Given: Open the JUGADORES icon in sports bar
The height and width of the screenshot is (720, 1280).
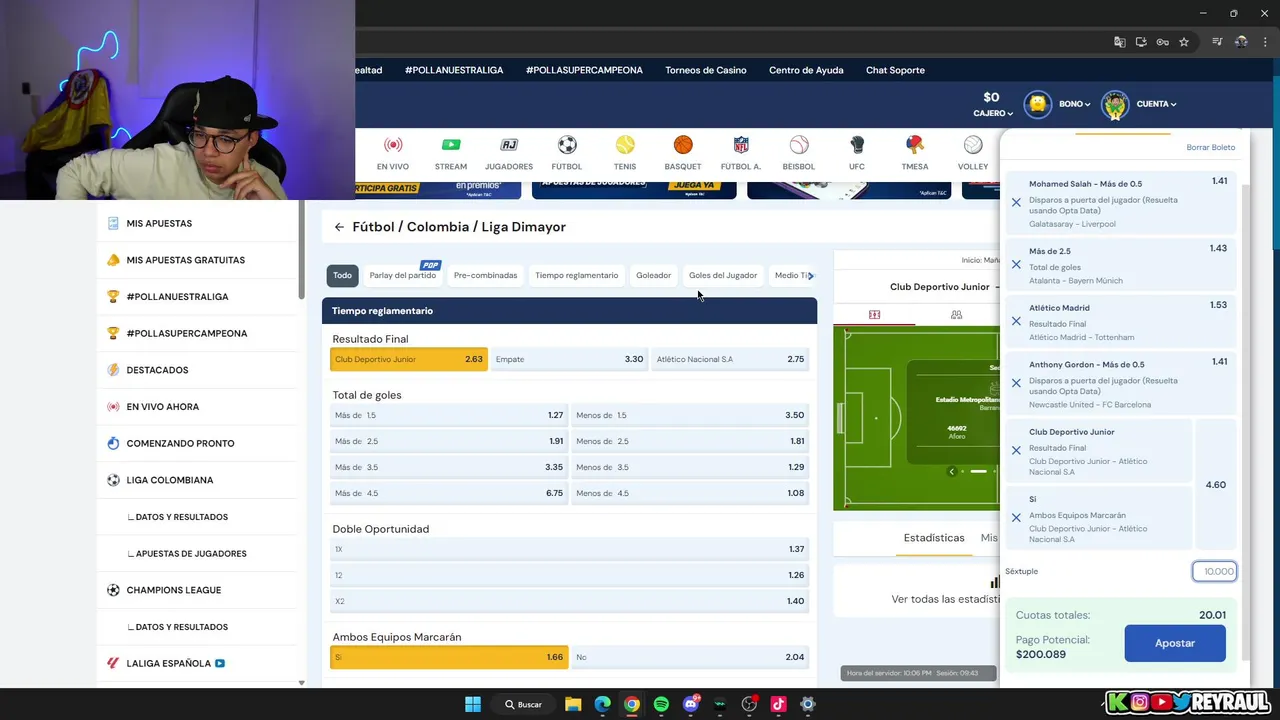Looking at the screenshot, I should [509, 145].
